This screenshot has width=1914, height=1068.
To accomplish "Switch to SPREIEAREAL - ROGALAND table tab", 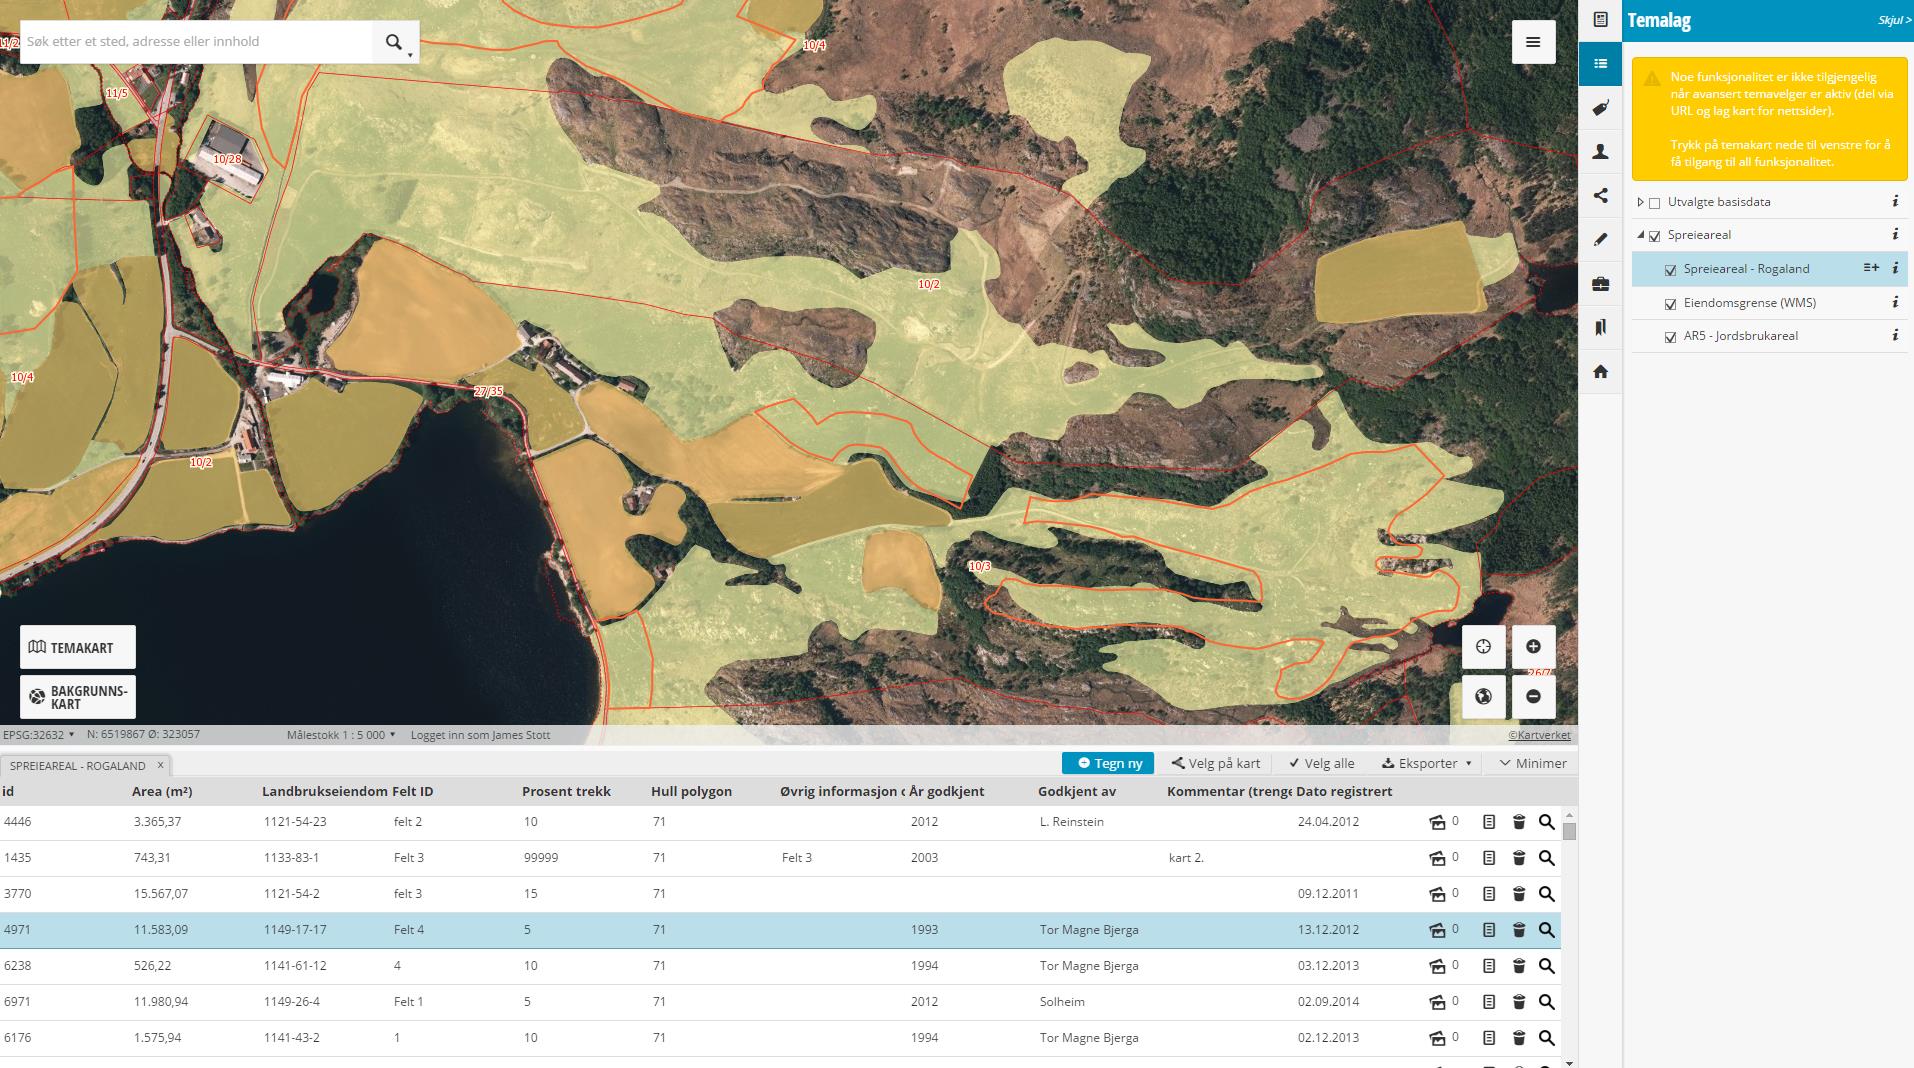I will pos(78,766).
